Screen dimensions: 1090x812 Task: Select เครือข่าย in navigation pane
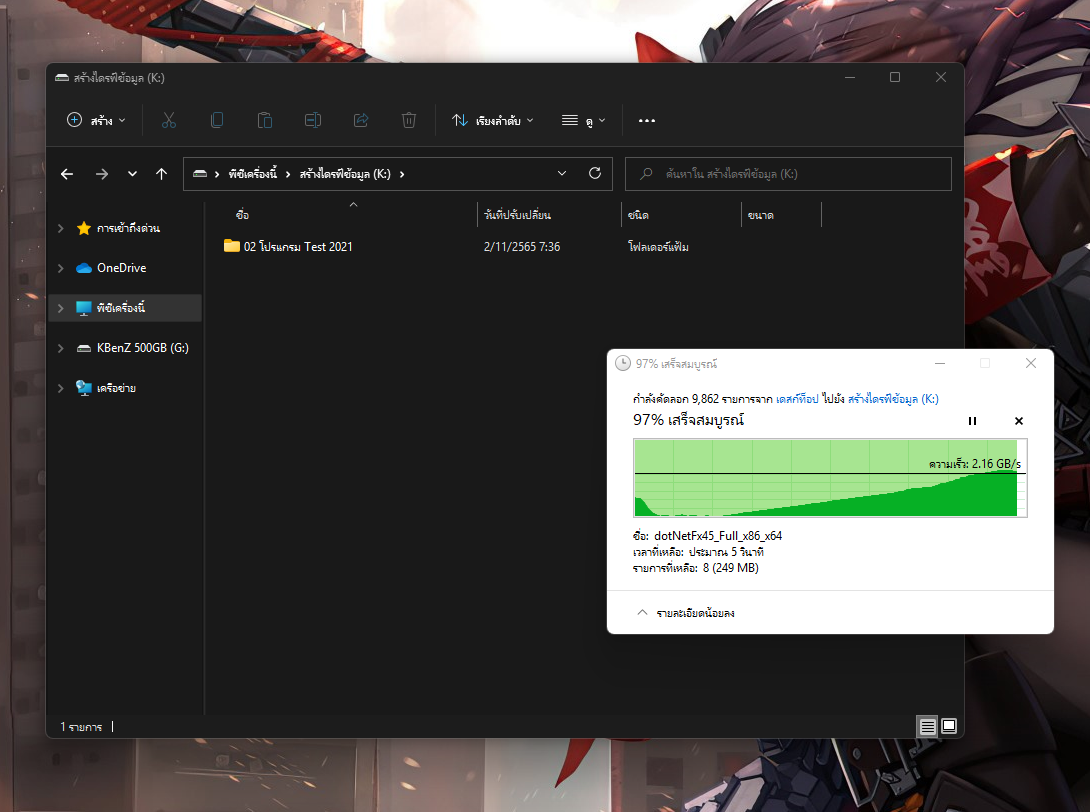pos(116,388)
